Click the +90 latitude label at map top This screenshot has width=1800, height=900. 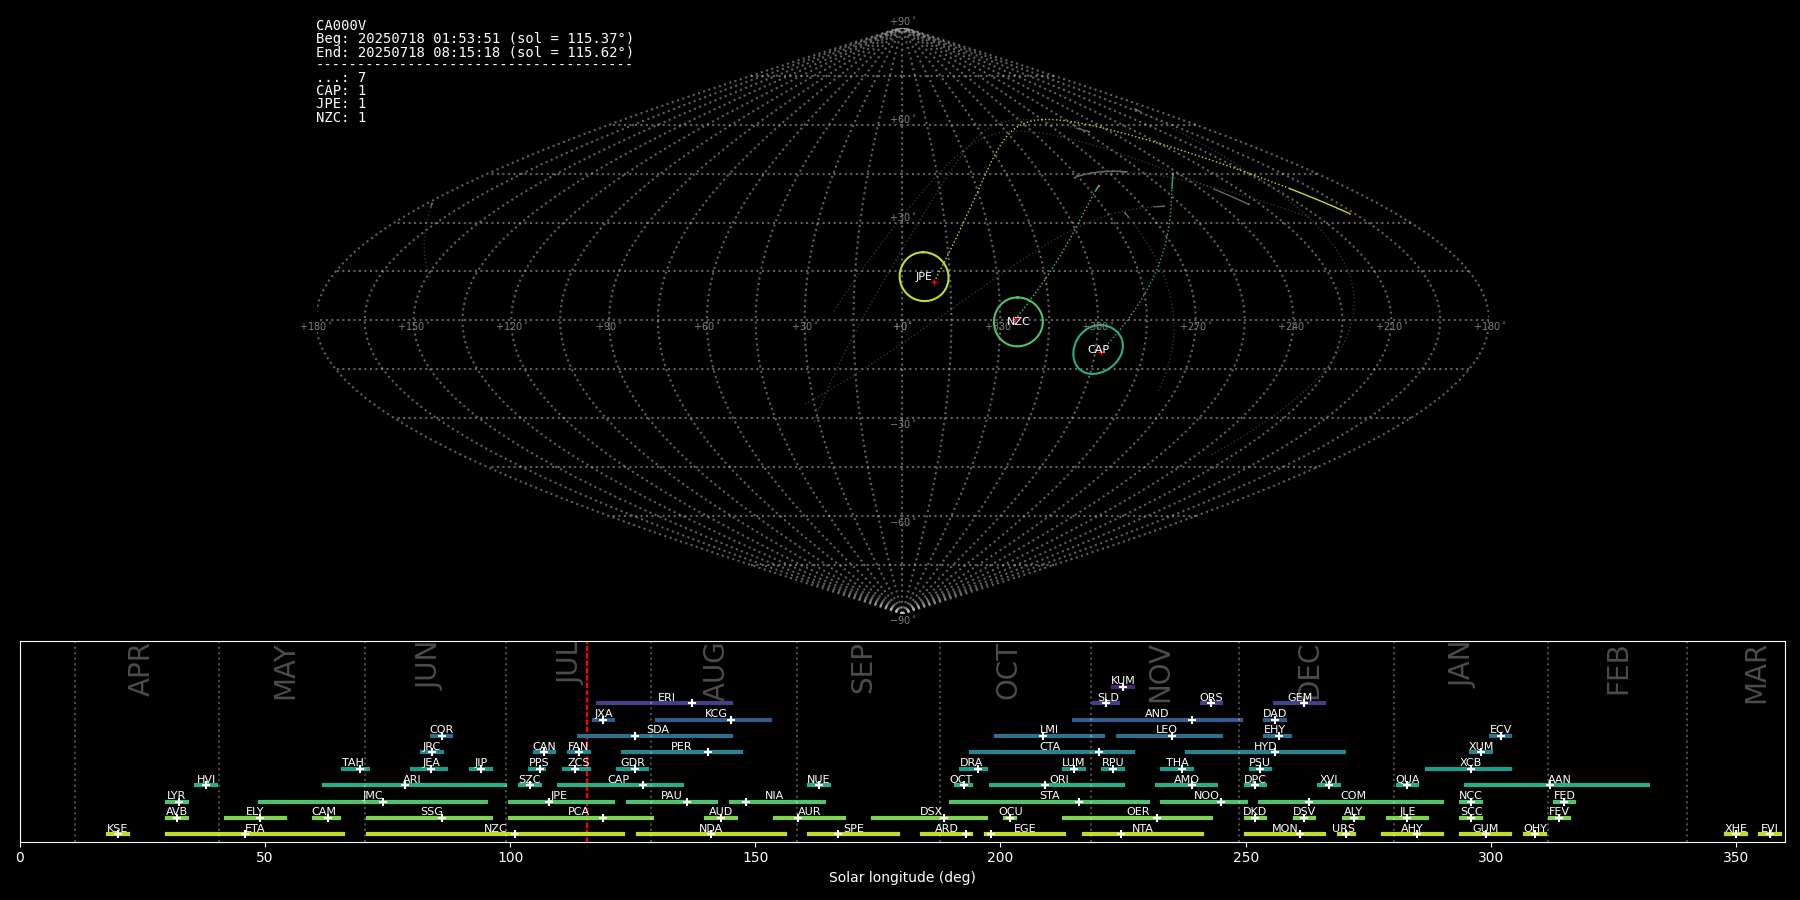coord(901,22)
